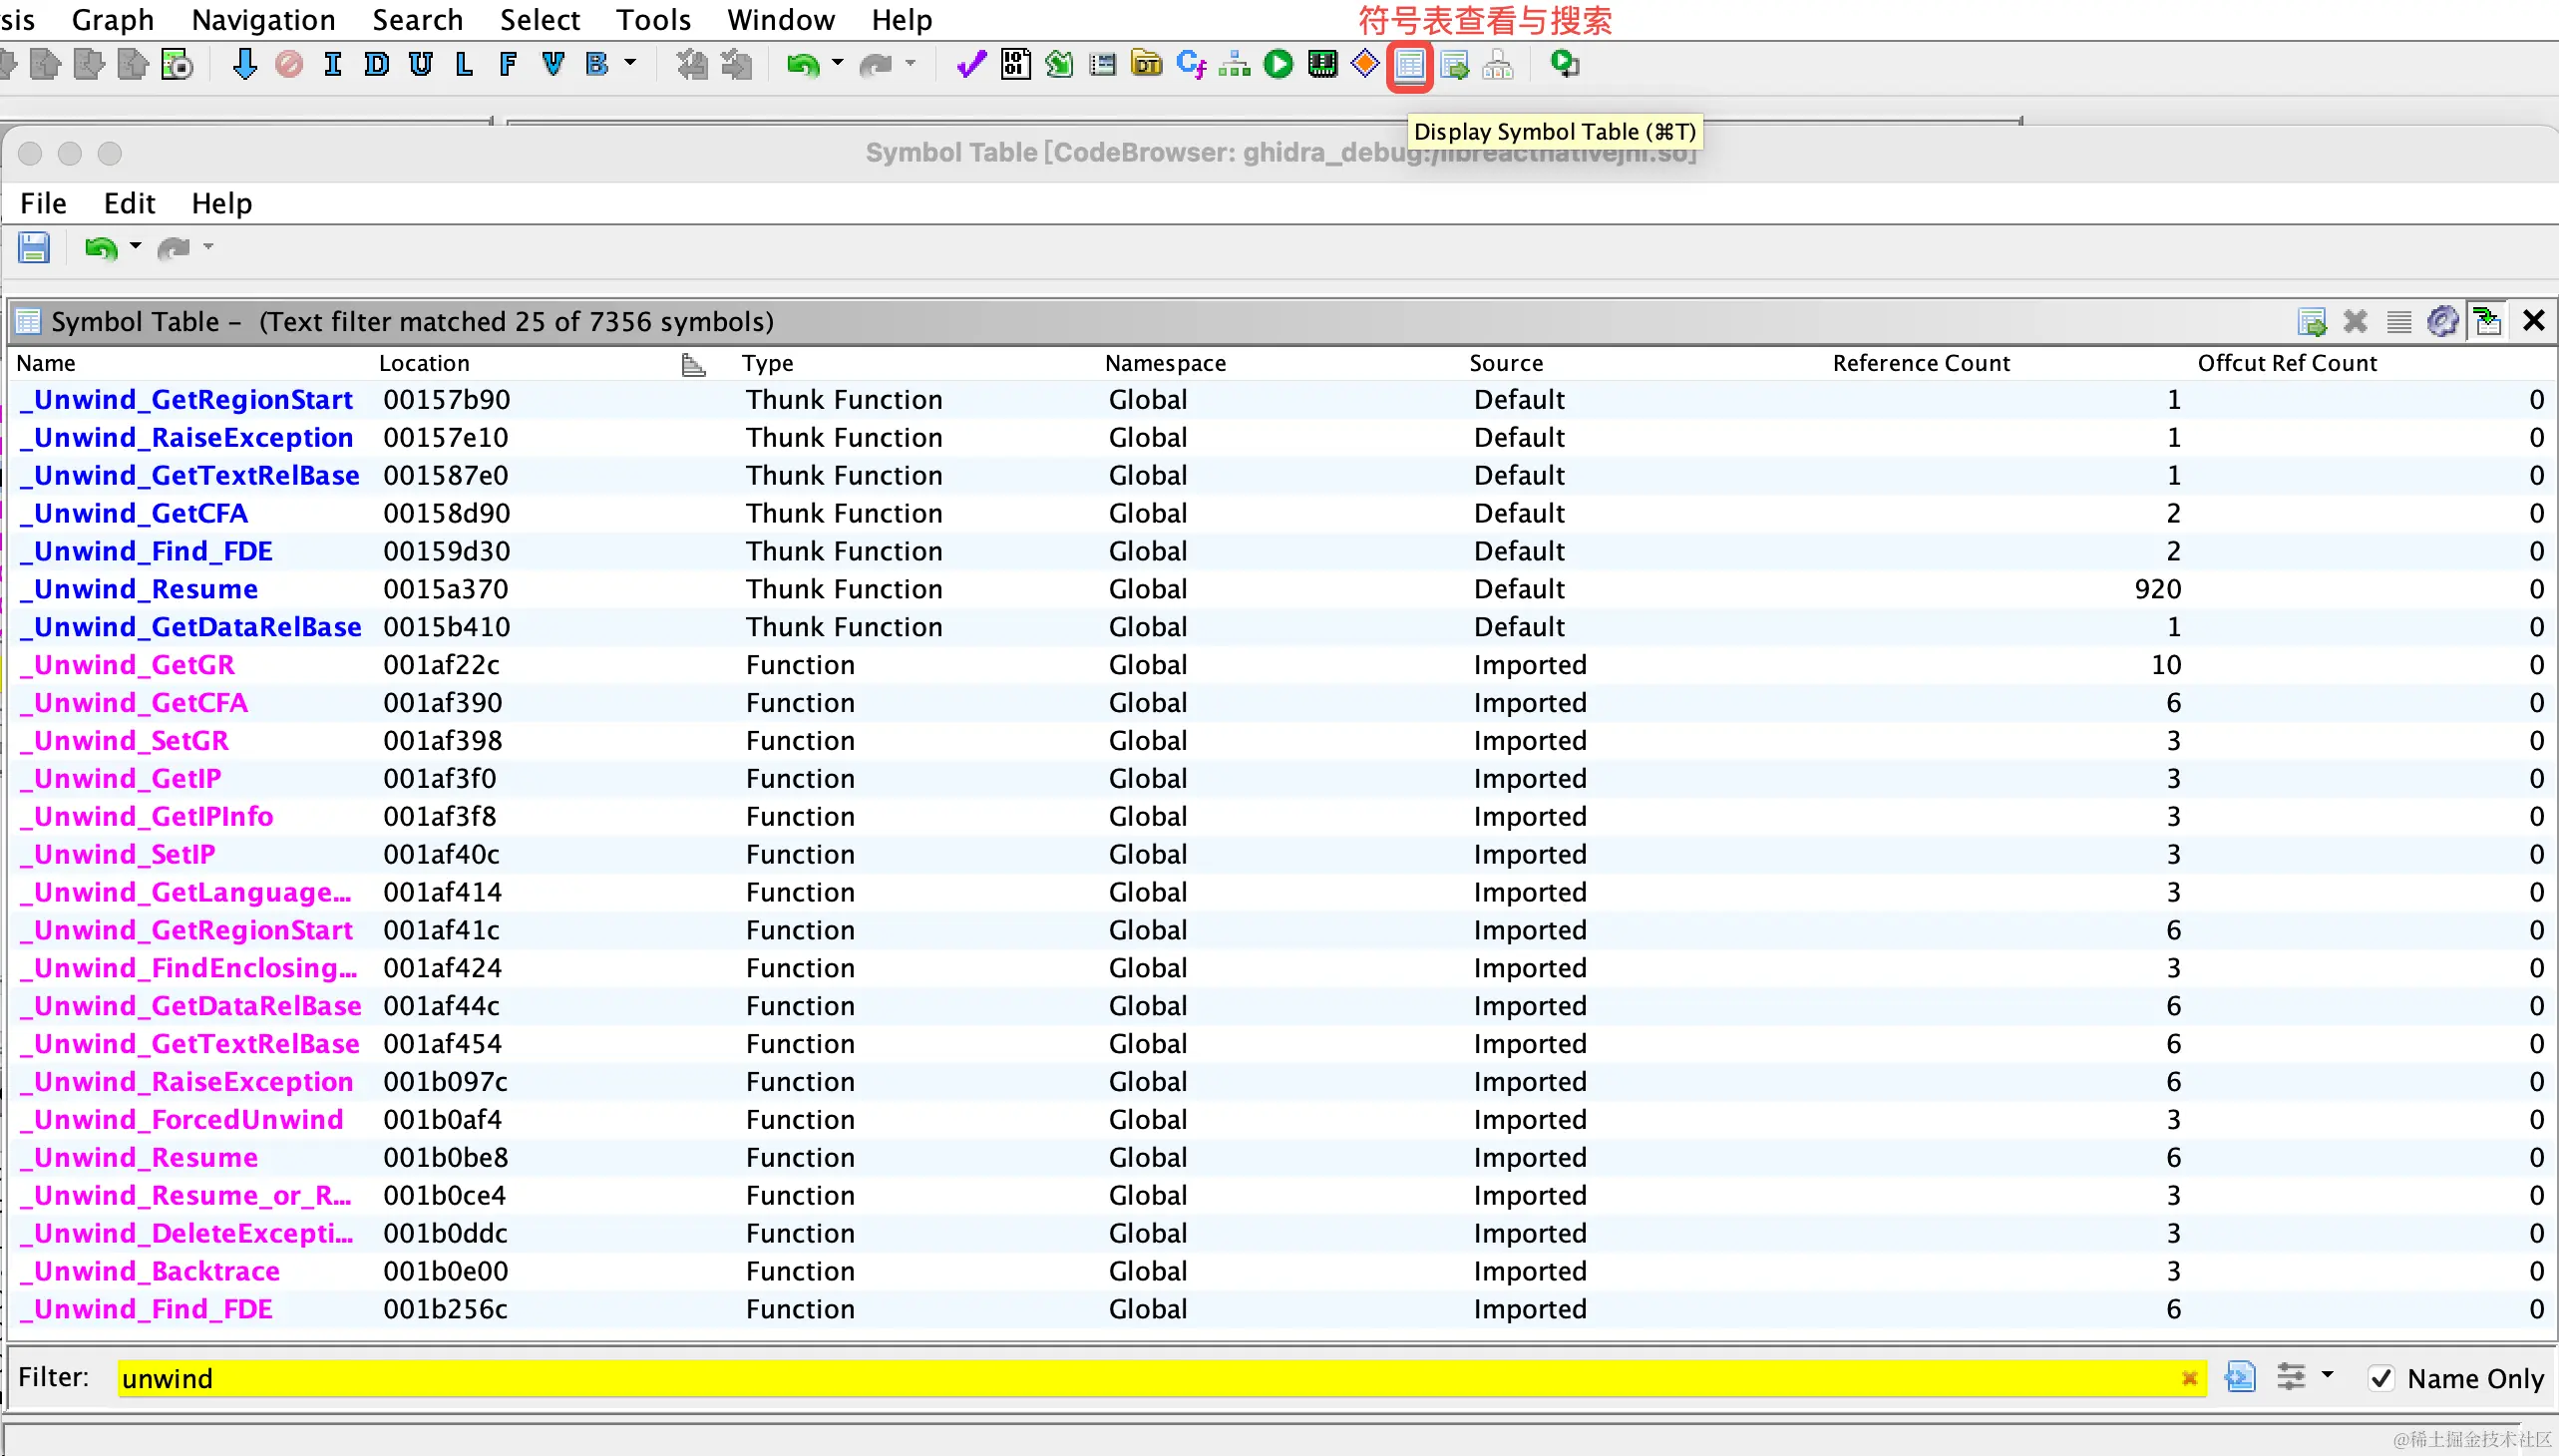
Task: Click the green Undo arrow in main toolbar
Action: pos(803,65)
